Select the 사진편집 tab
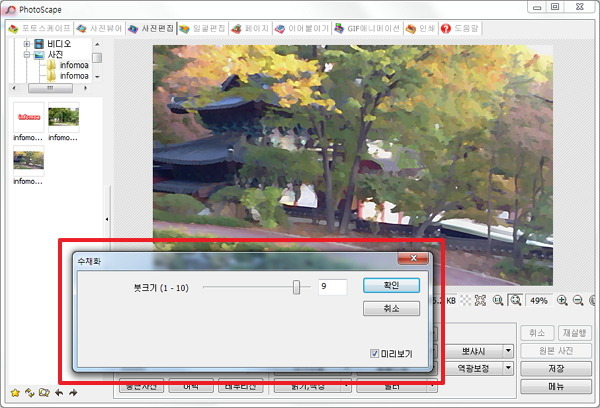600x408 pixels. tap(151, 28)
